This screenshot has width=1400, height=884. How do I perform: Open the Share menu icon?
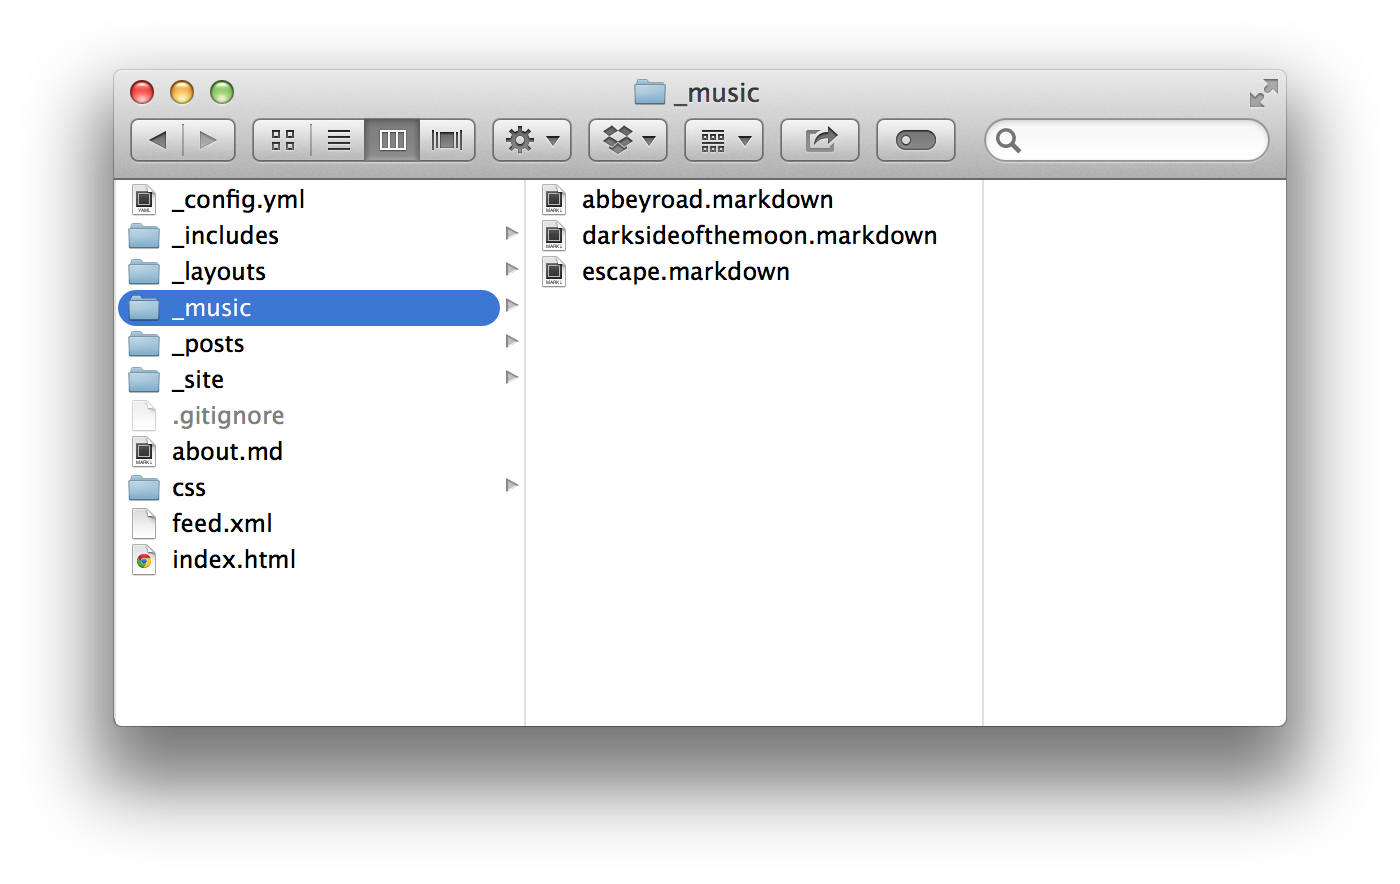tap(819, 140)
